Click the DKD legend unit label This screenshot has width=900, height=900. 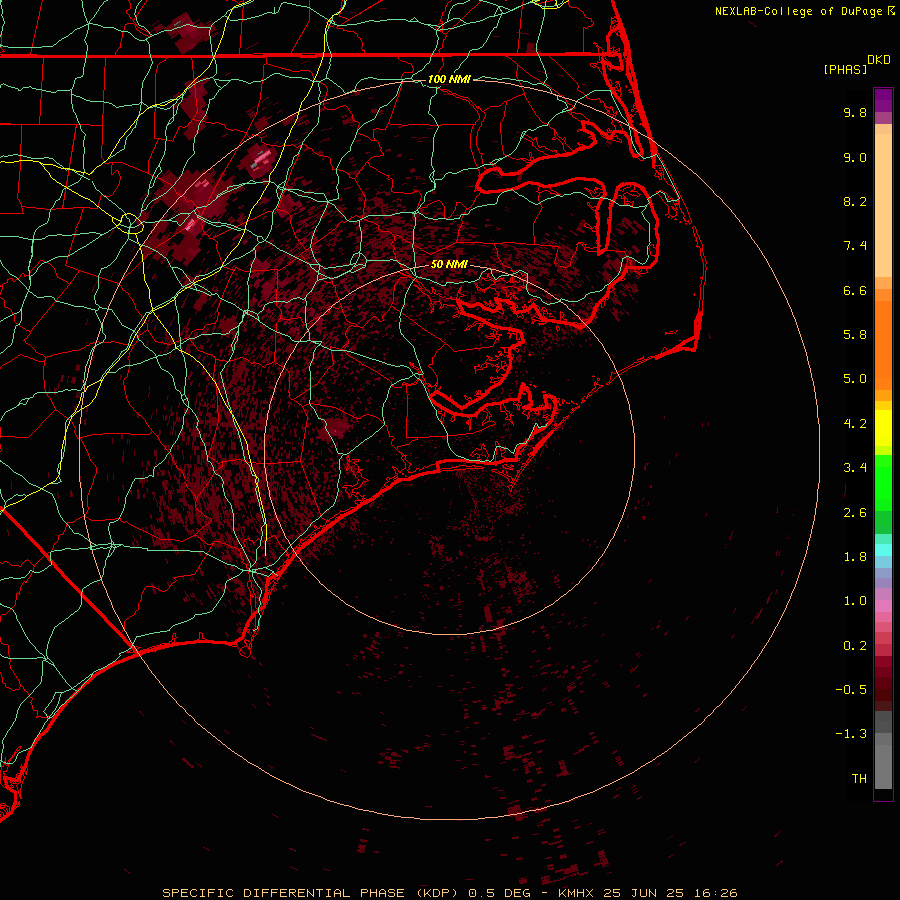[x=878, y=60]
